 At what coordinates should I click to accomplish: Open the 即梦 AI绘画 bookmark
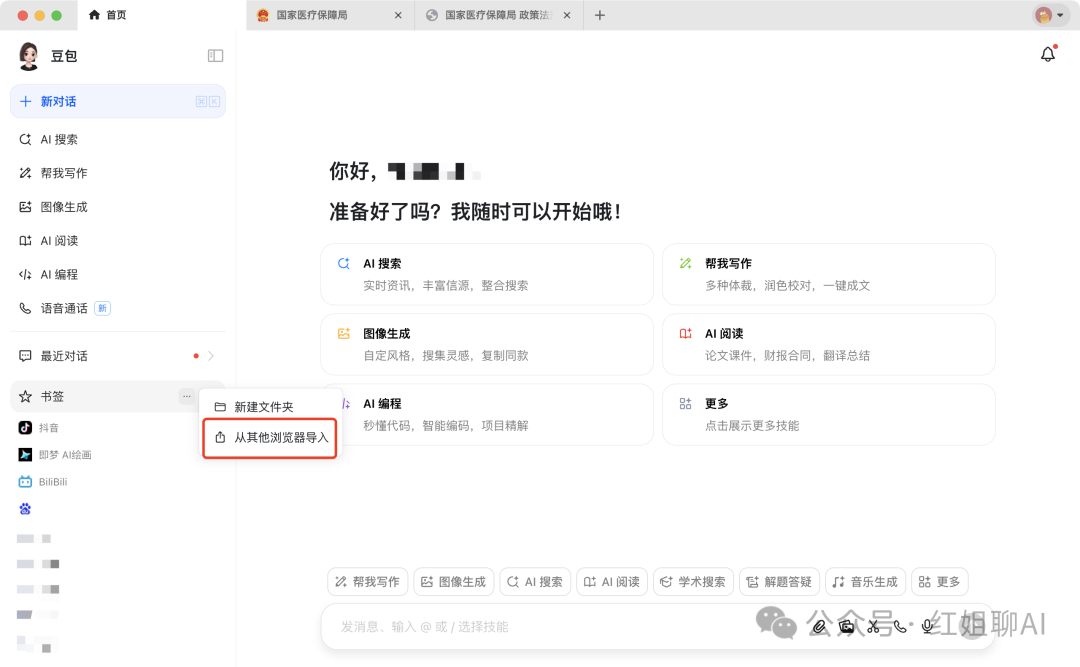55,455
